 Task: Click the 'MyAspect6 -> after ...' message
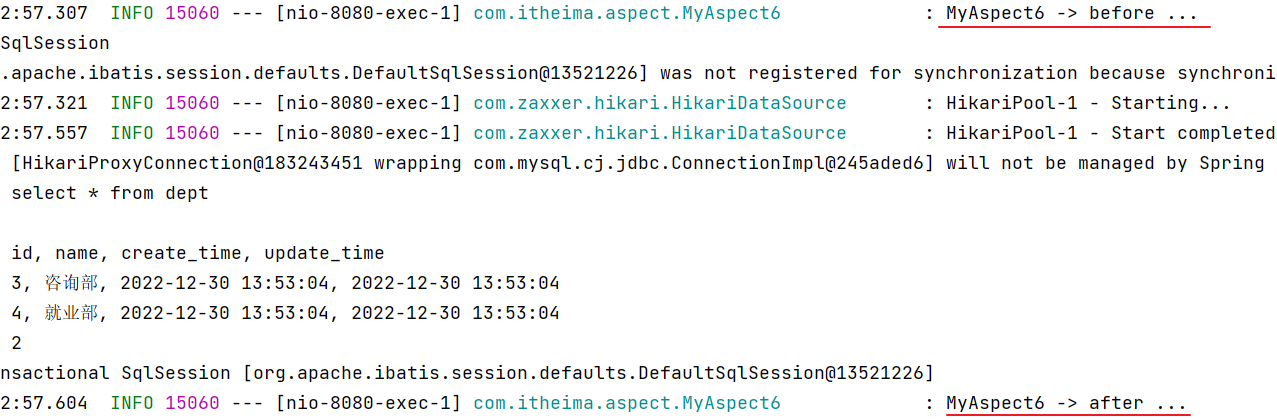pyautogui.click(x=1066, y=403)
